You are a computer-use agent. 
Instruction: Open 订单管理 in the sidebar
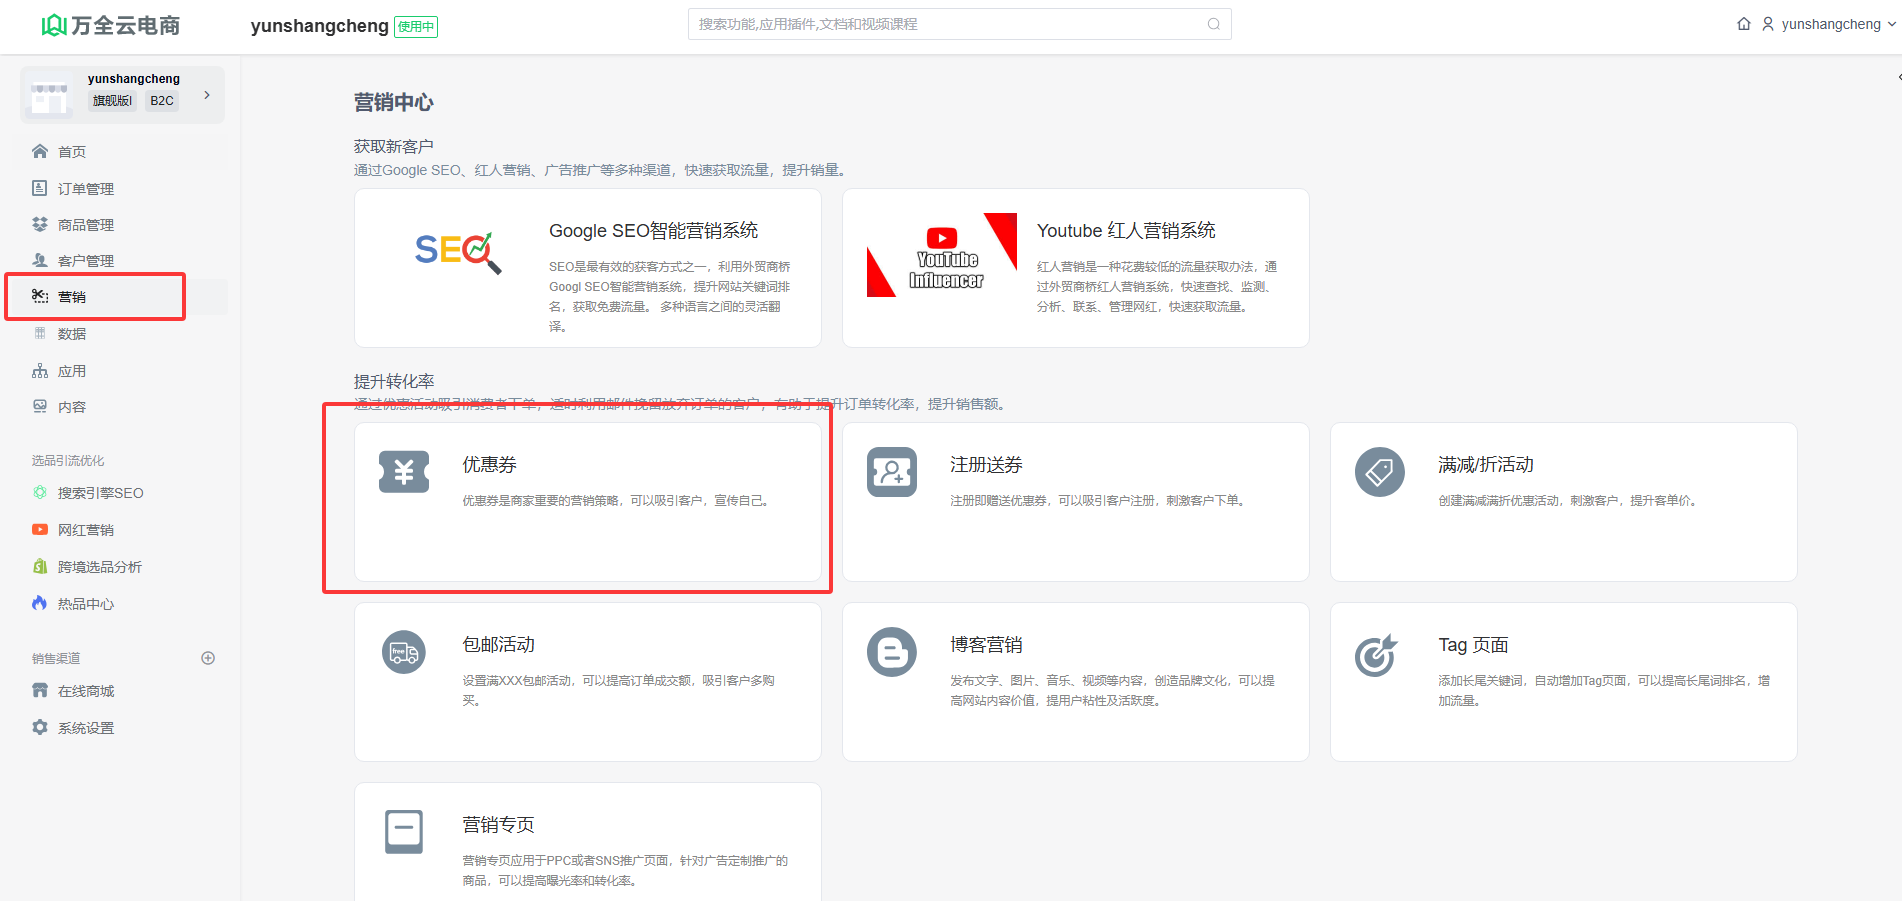coord(85,189)
